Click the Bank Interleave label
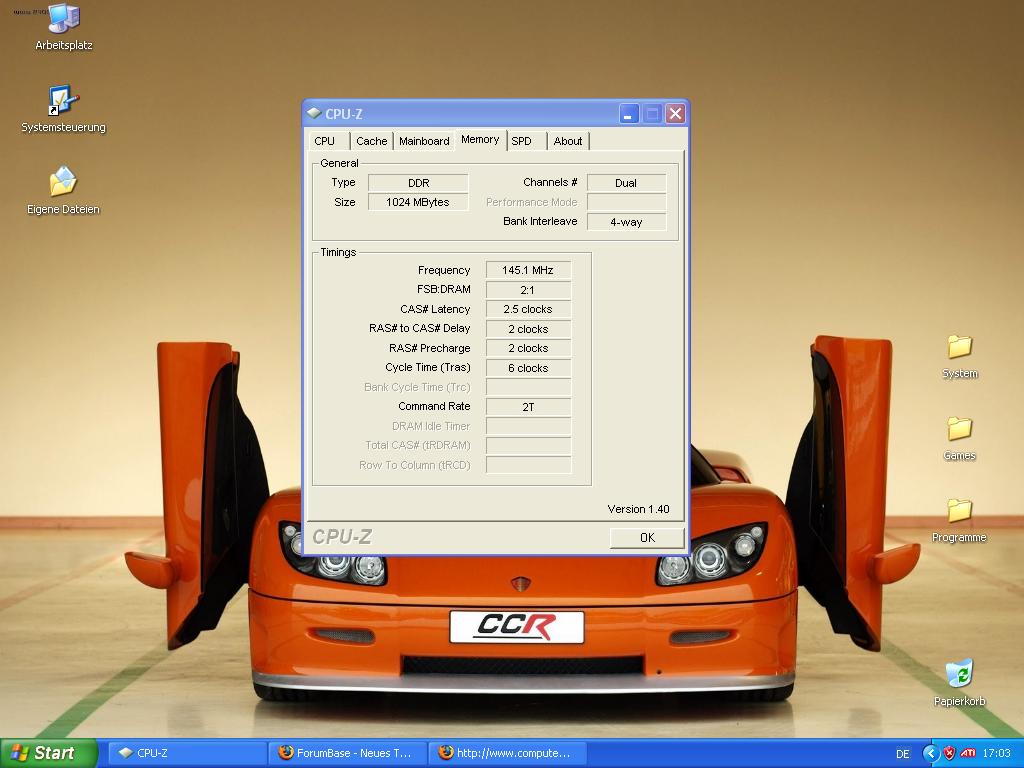This screenshot has width=1024, height=768. pyautogui.click(x=540, y=221)
